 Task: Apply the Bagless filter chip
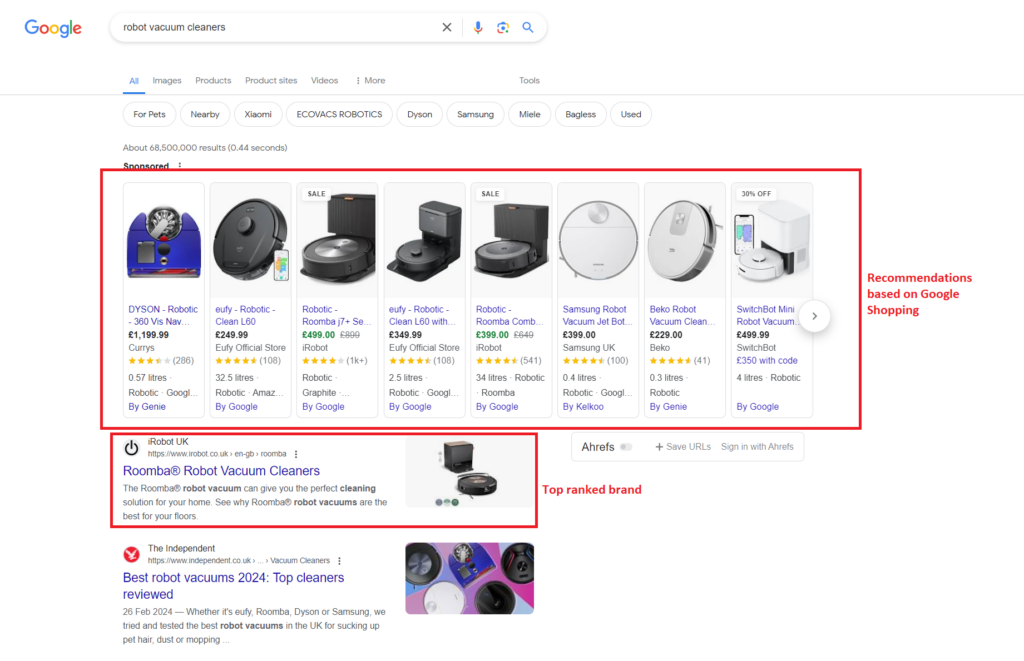pos(581,114)
